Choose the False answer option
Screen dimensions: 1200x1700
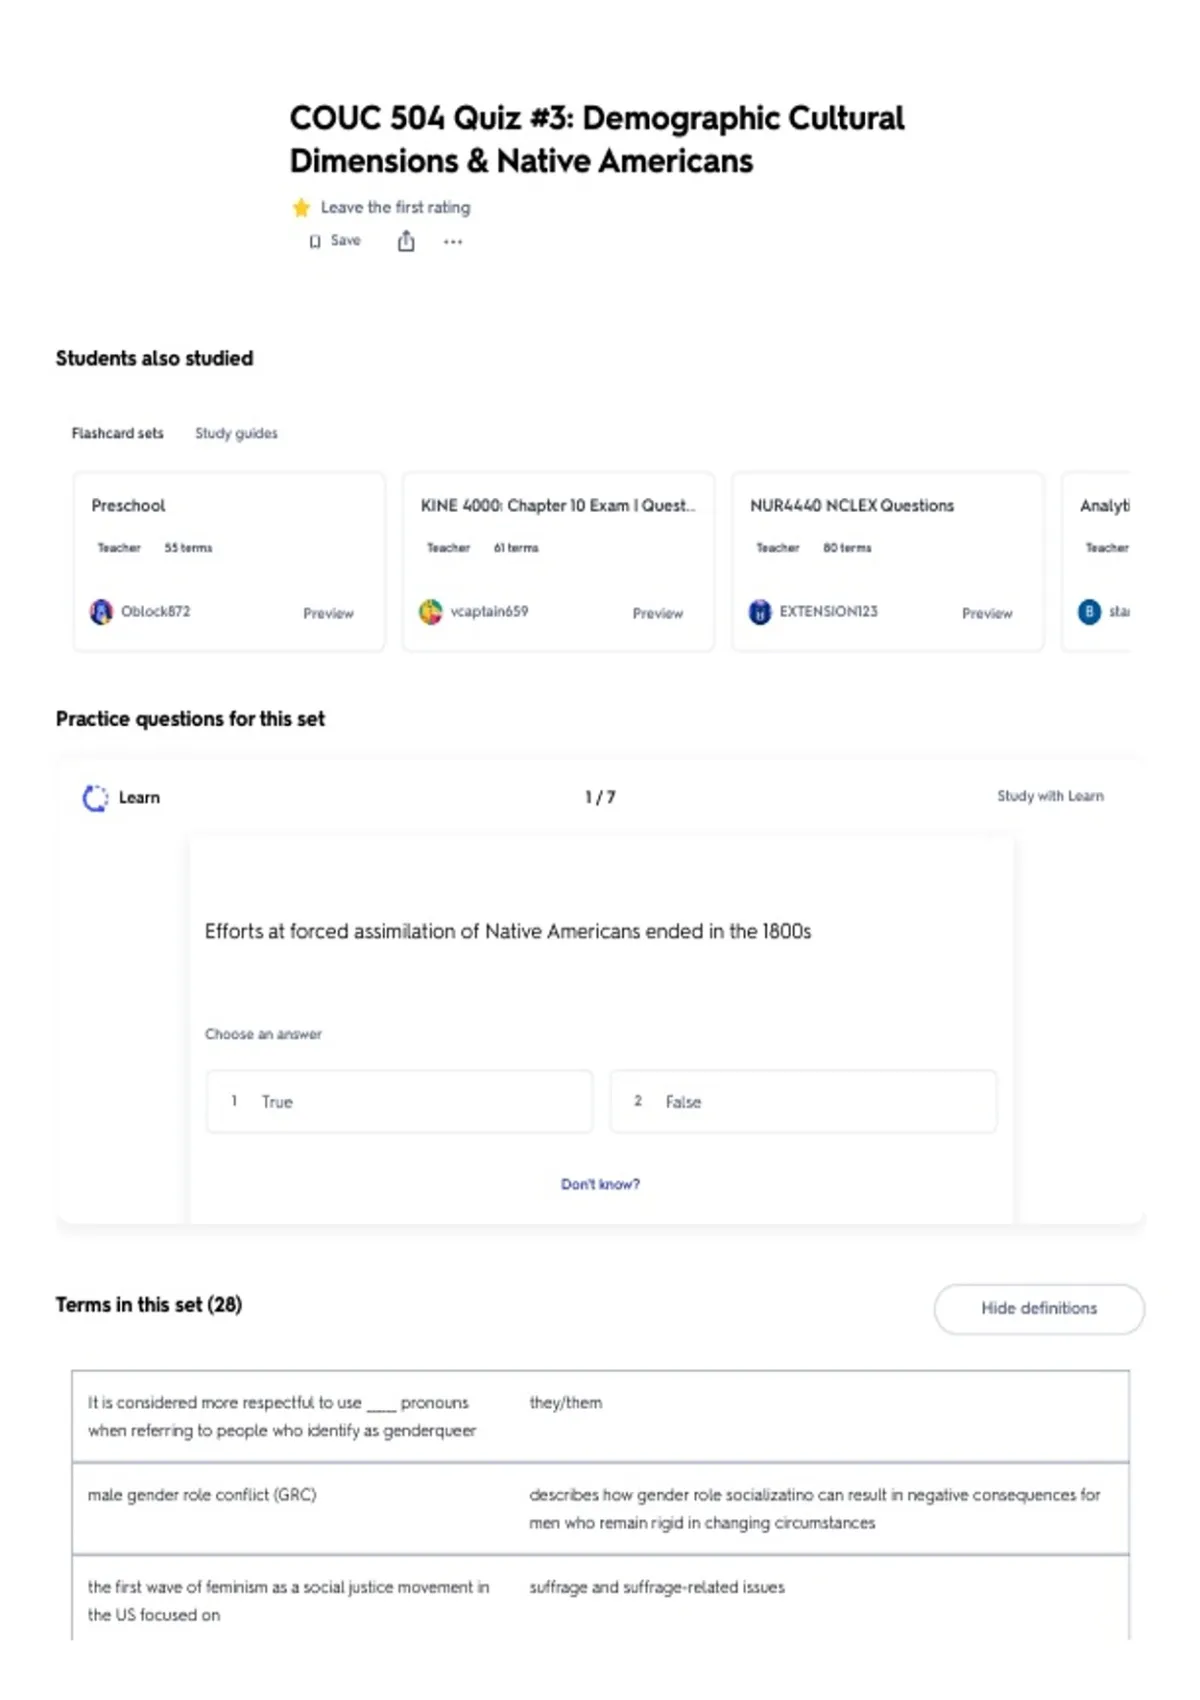coord(803,1101)
